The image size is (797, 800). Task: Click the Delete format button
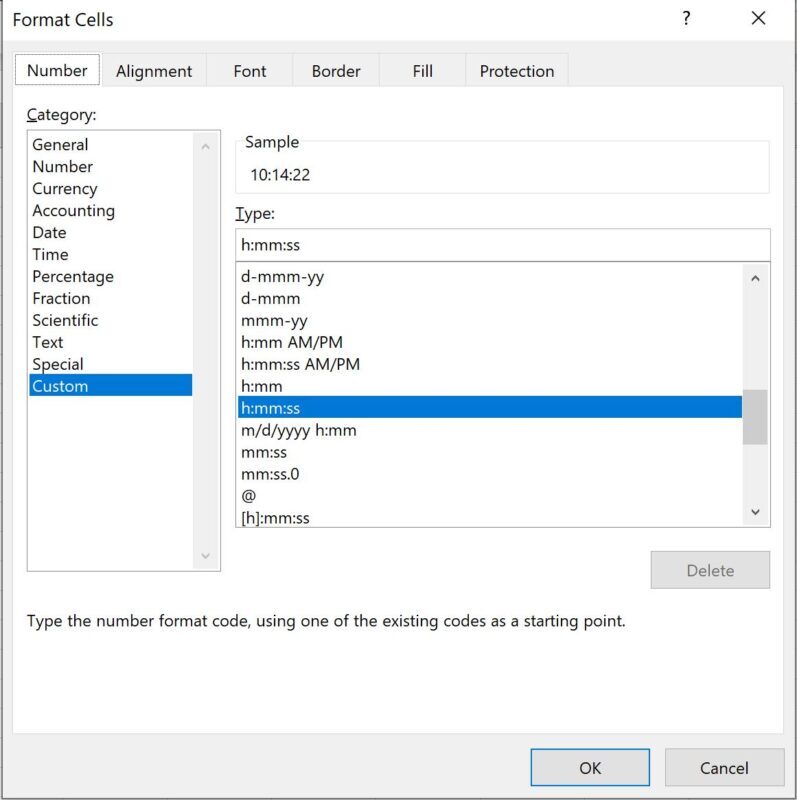click(x=710, y=570)
